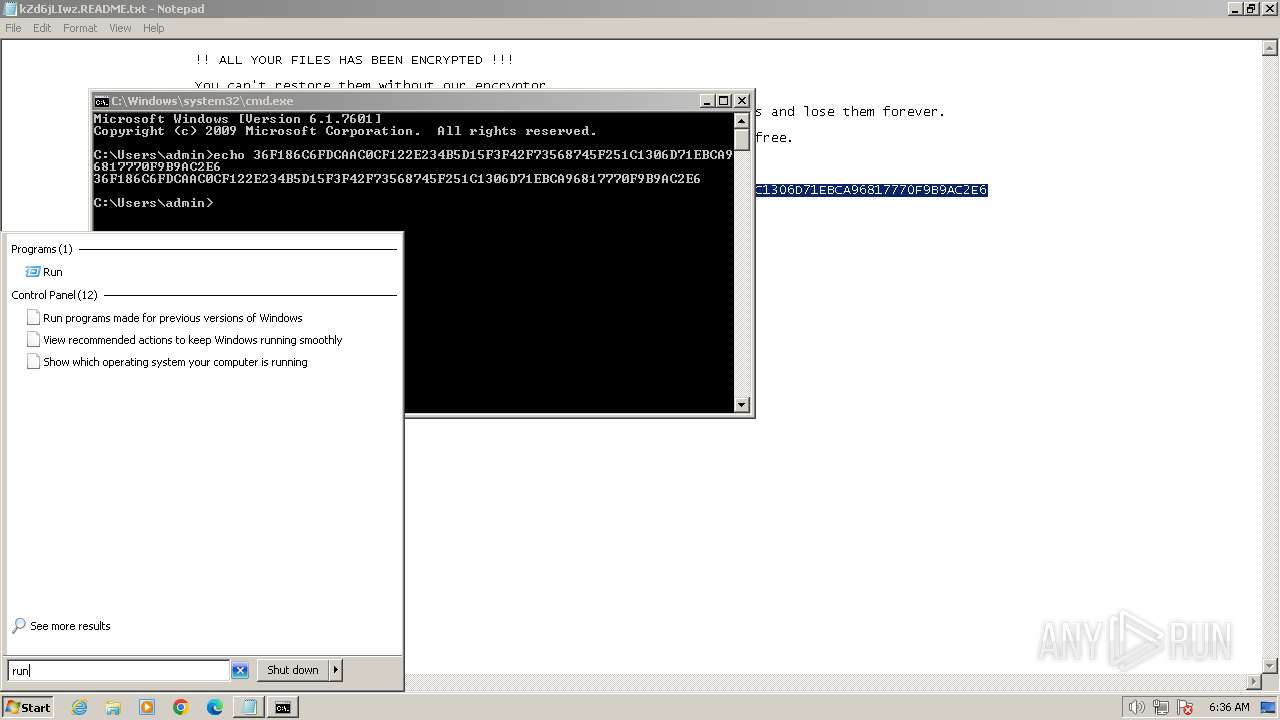Click the cmd.exe scrollbar down arrow
Image resolution: width=1280 pixels, height=720 pixels.
click(x=742, y=405)
